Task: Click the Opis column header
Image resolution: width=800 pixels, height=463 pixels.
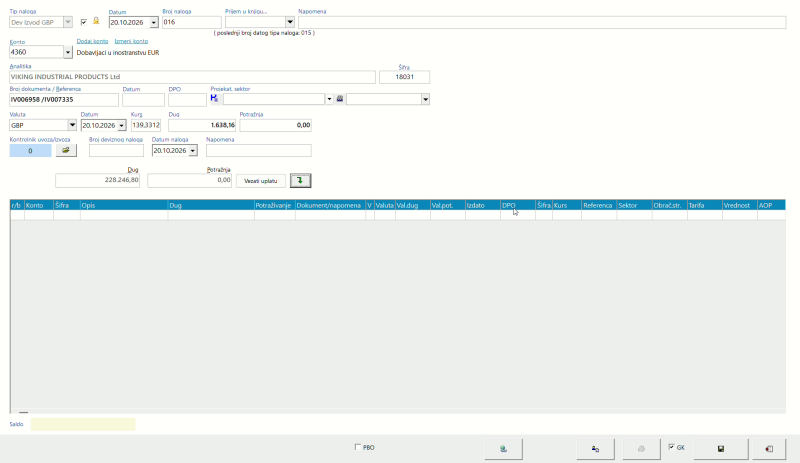Action: pyautogui.click(x=124, y=205)
